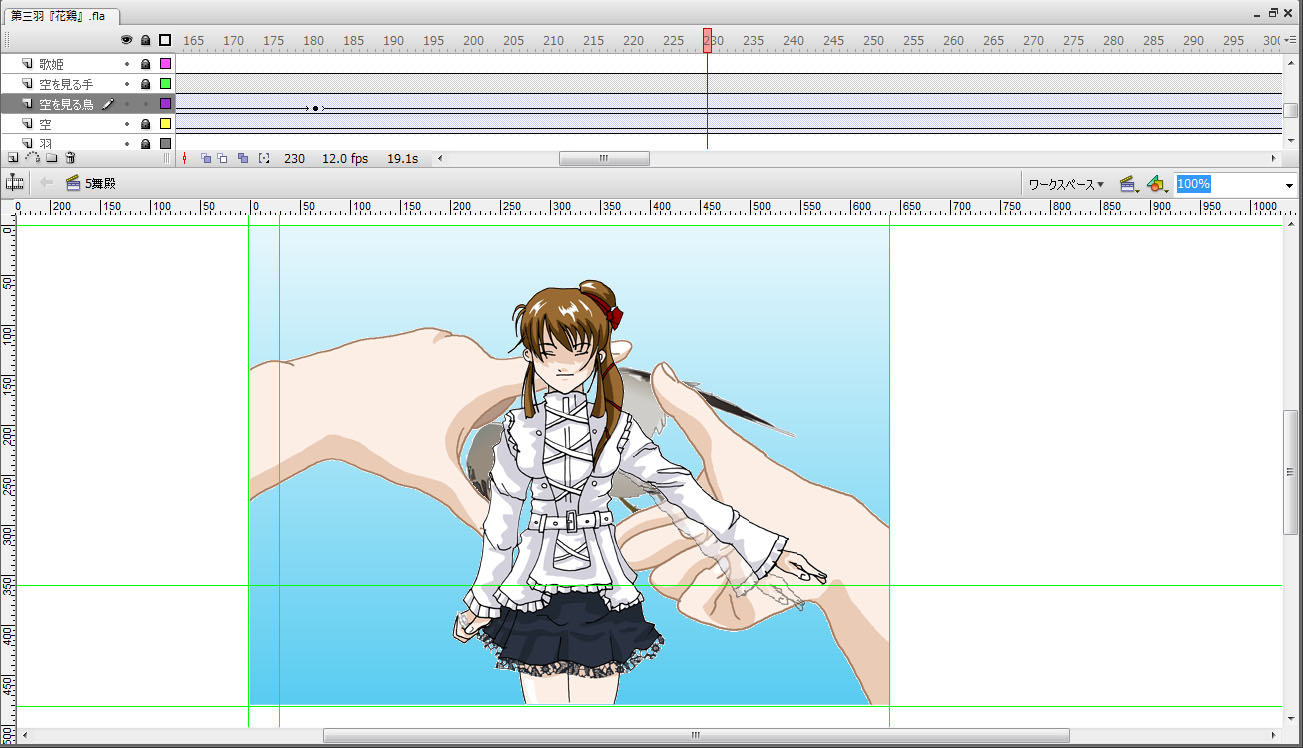Toggle visibility dot for 羽 layer
This screenshot has height=748, width=1303.
point(127,144)
